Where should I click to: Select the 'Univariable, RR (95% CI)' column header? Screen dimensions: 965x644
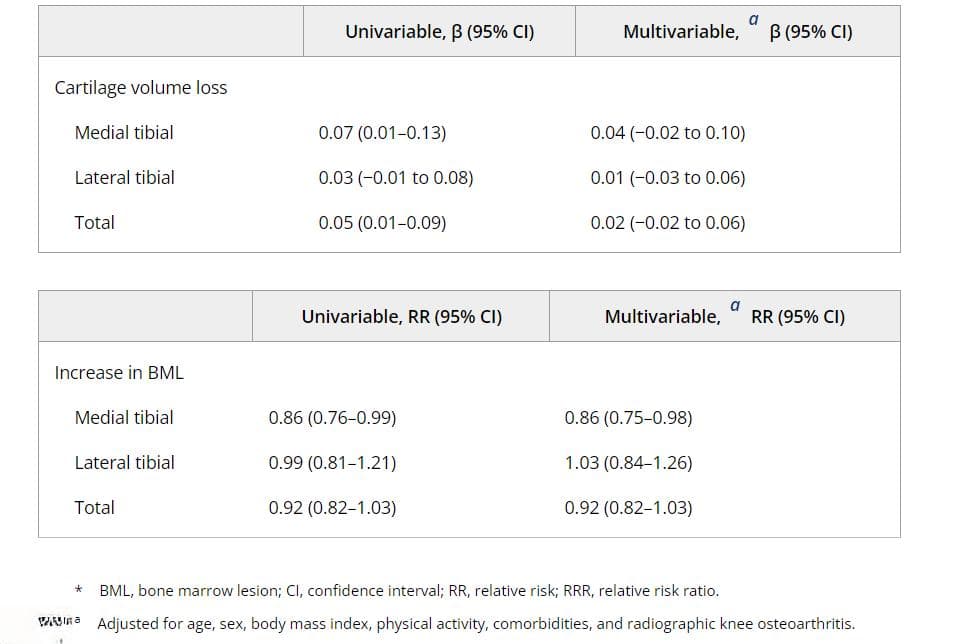pos(401,317)
